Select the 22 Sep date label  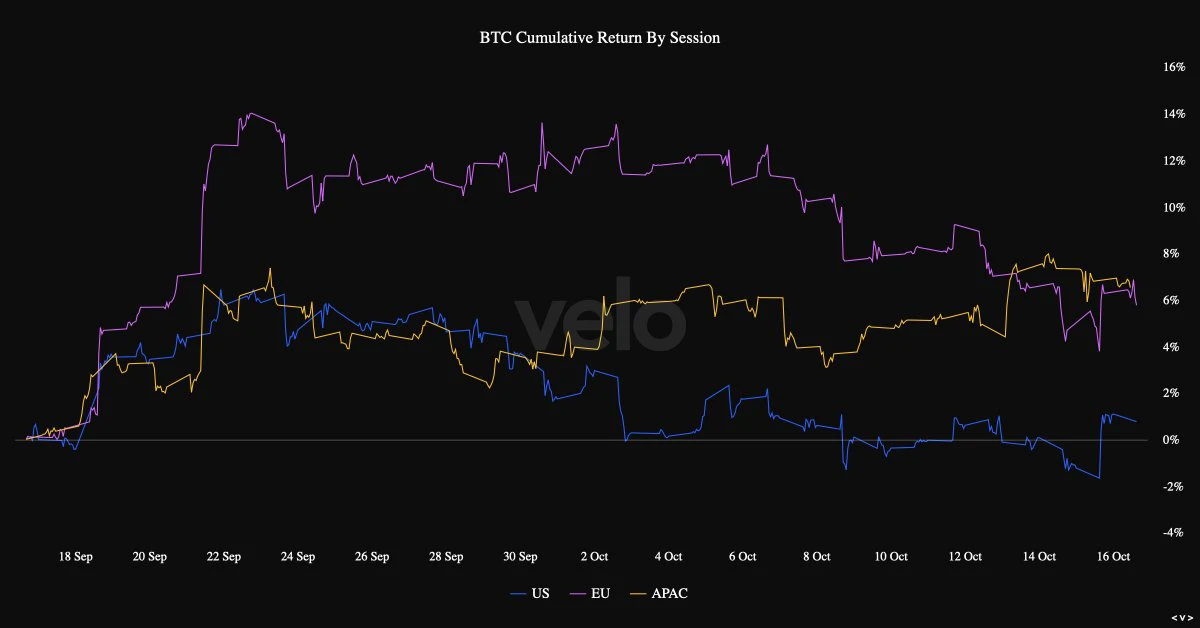click(x=224, y=557)
